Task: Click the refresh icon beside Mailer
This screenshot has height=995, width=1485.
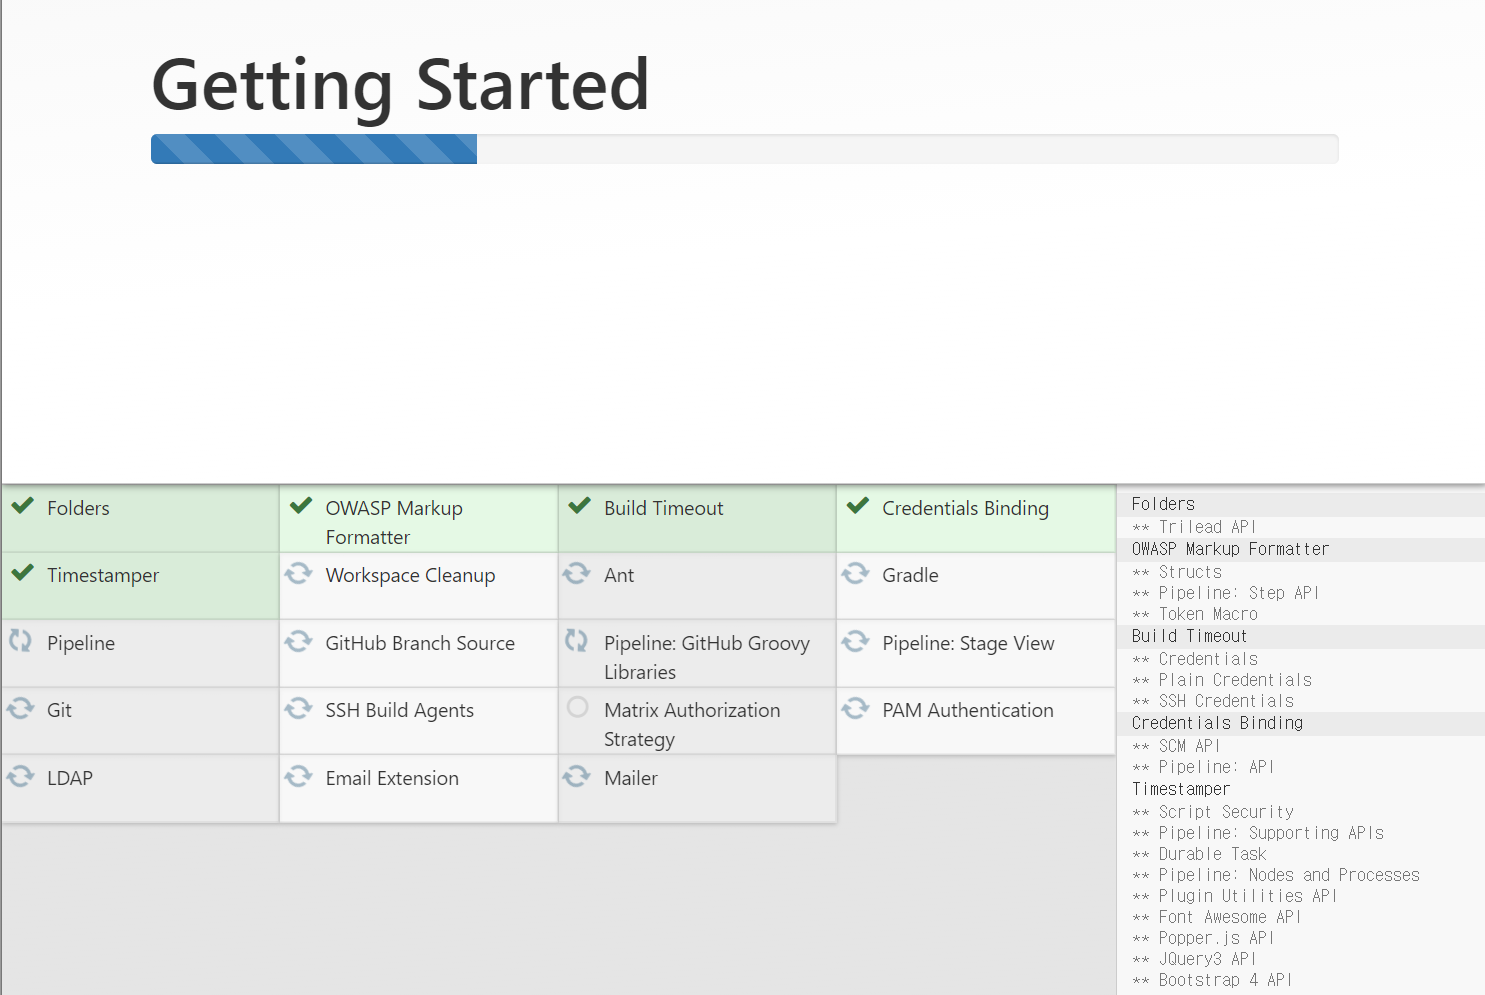Action: pyautogui.click(x=576, y=776)
